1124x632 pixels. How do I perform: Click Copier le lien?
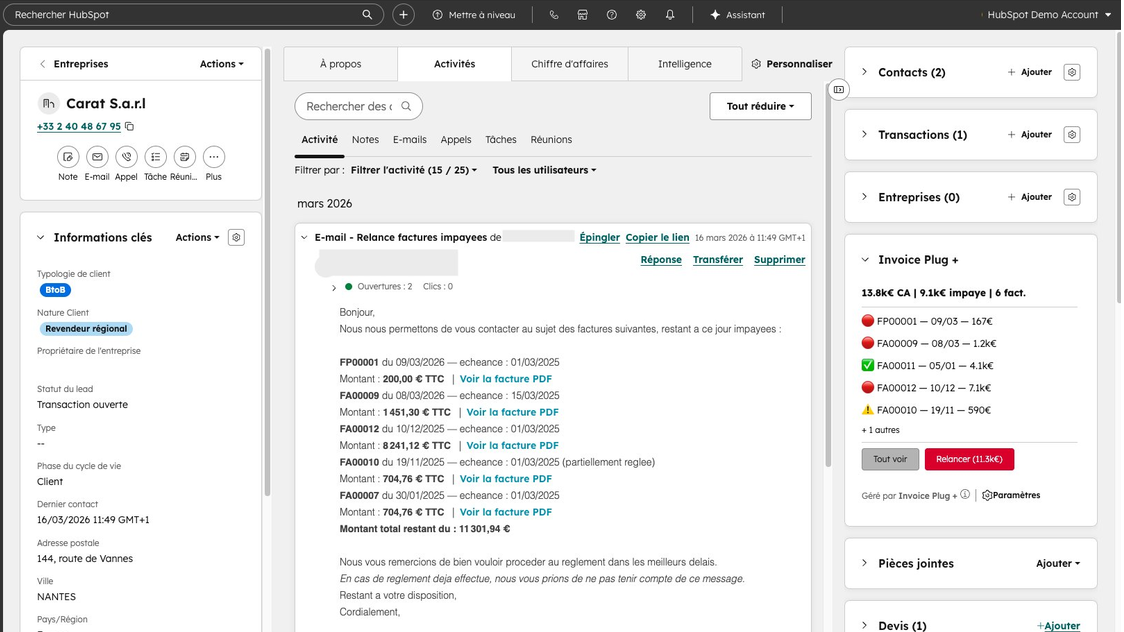pyautogui.click(x=657, y=237)
